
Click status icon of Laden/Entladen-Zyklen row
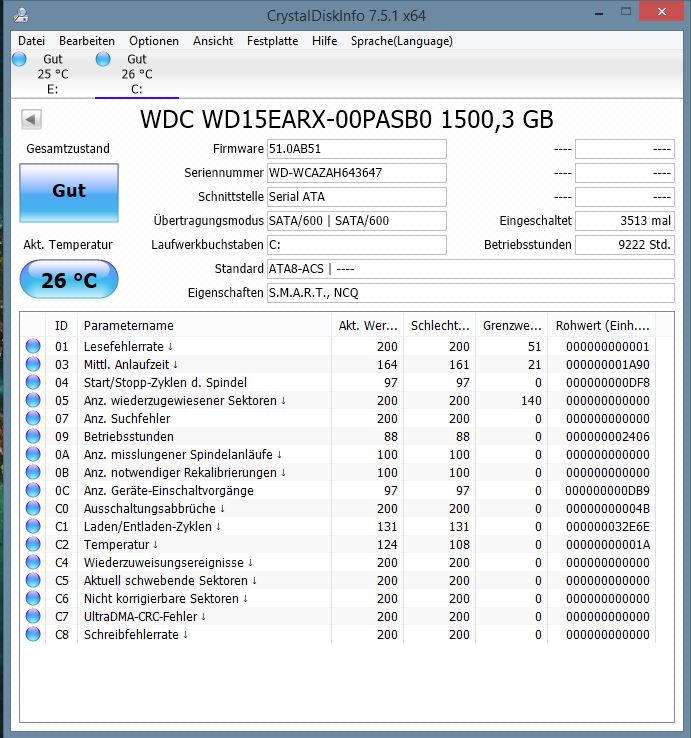(33, 526)
